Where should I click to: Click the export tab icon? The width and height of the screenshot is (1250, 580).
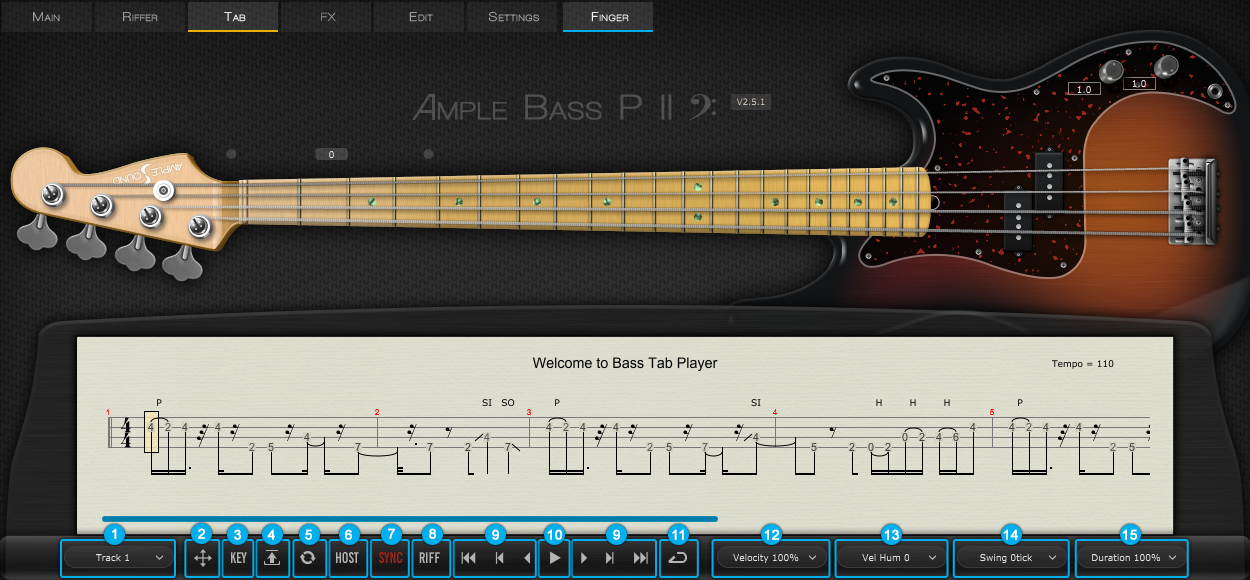(x=272, y=558)
